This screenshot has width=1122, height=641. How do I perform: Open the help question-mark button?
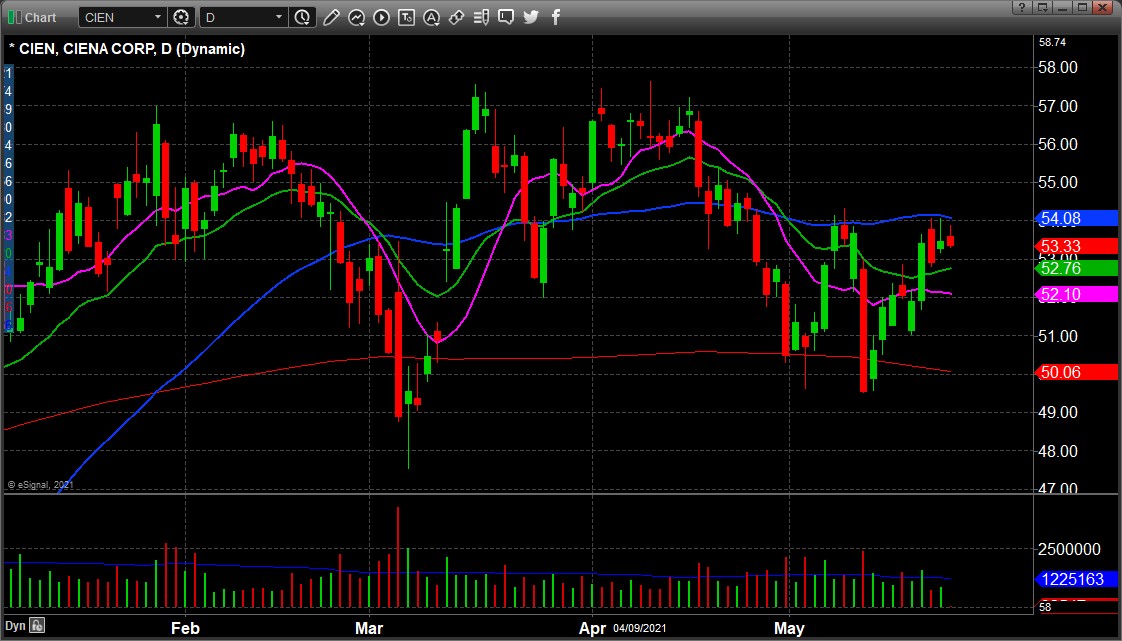[1021, 7]
